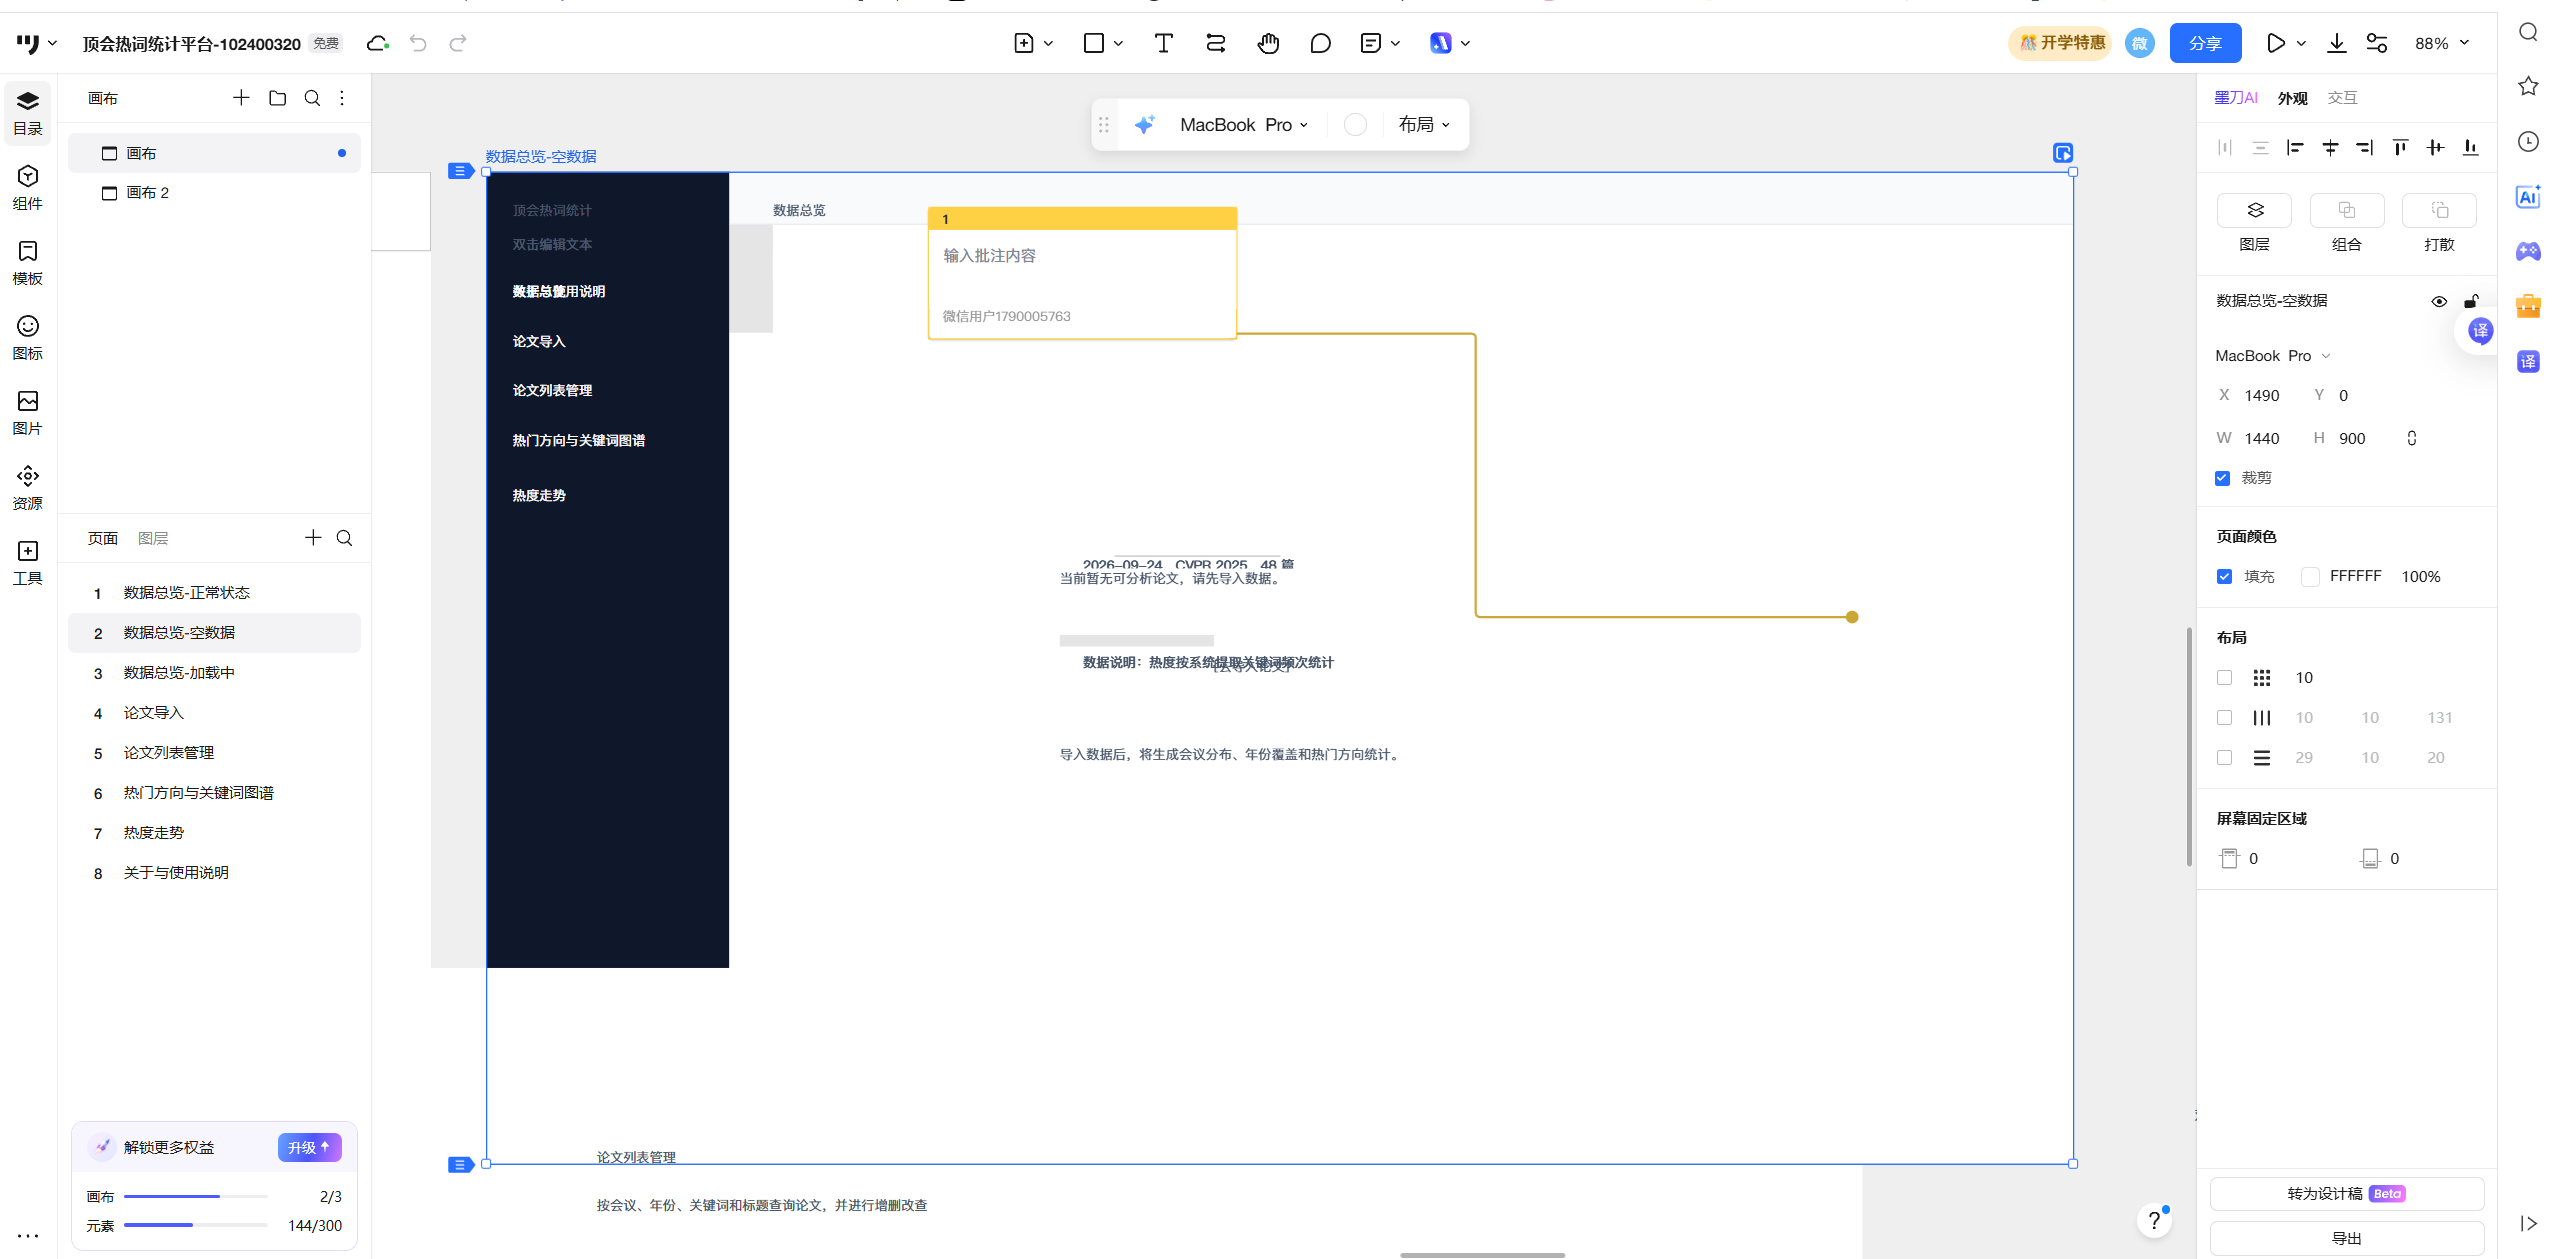Click the 导出 export button
Viewport: 2554px width, 1259px height.
pyautogui.click(x=2346, y=1238)
